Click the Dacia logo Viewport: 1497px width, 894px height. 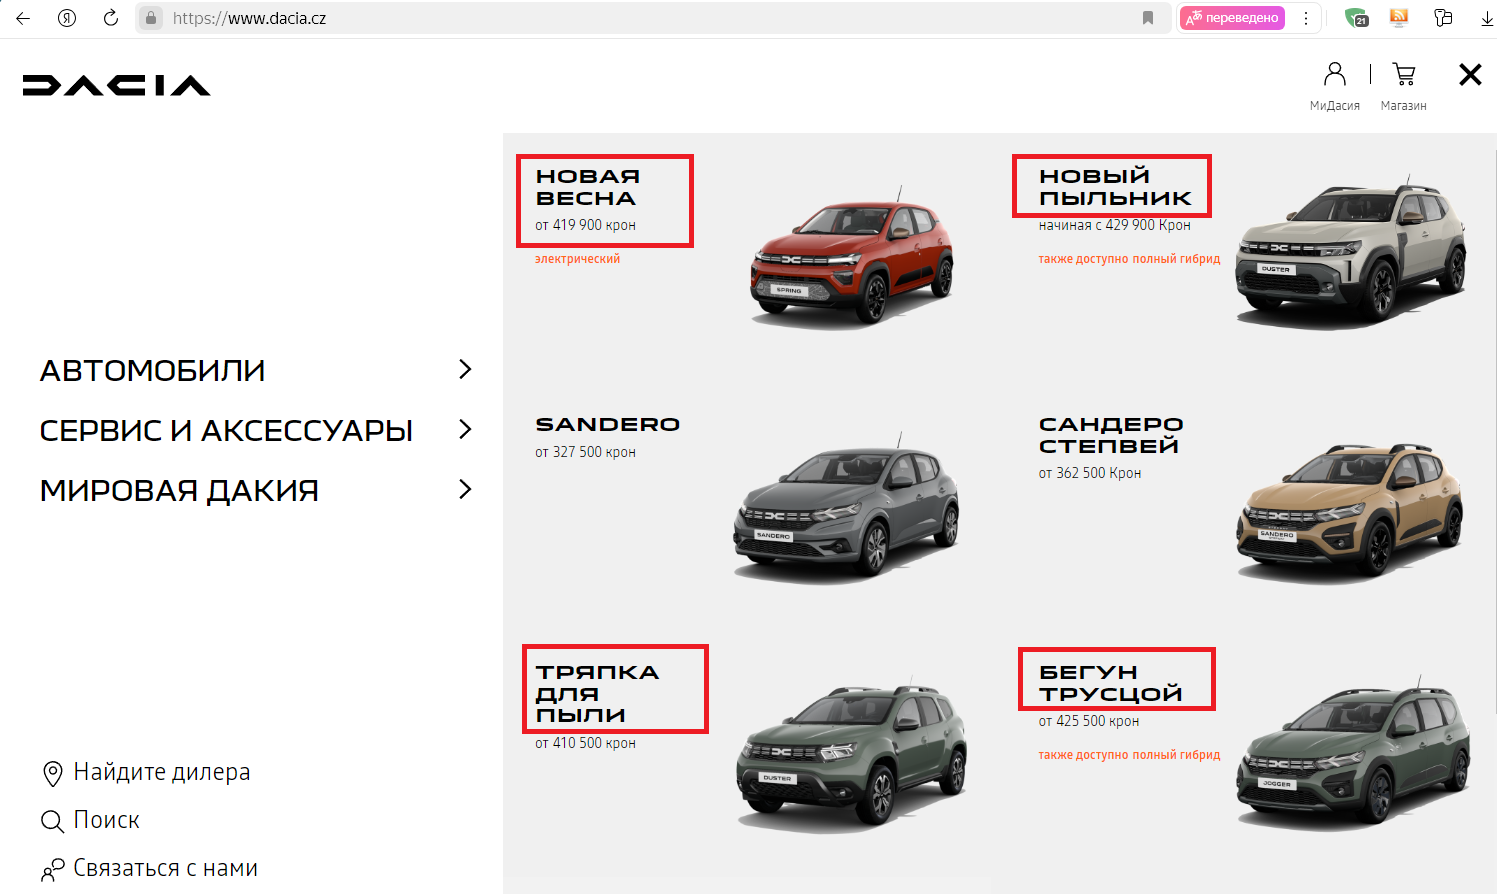pyautogui.click(x=116, y=85)
